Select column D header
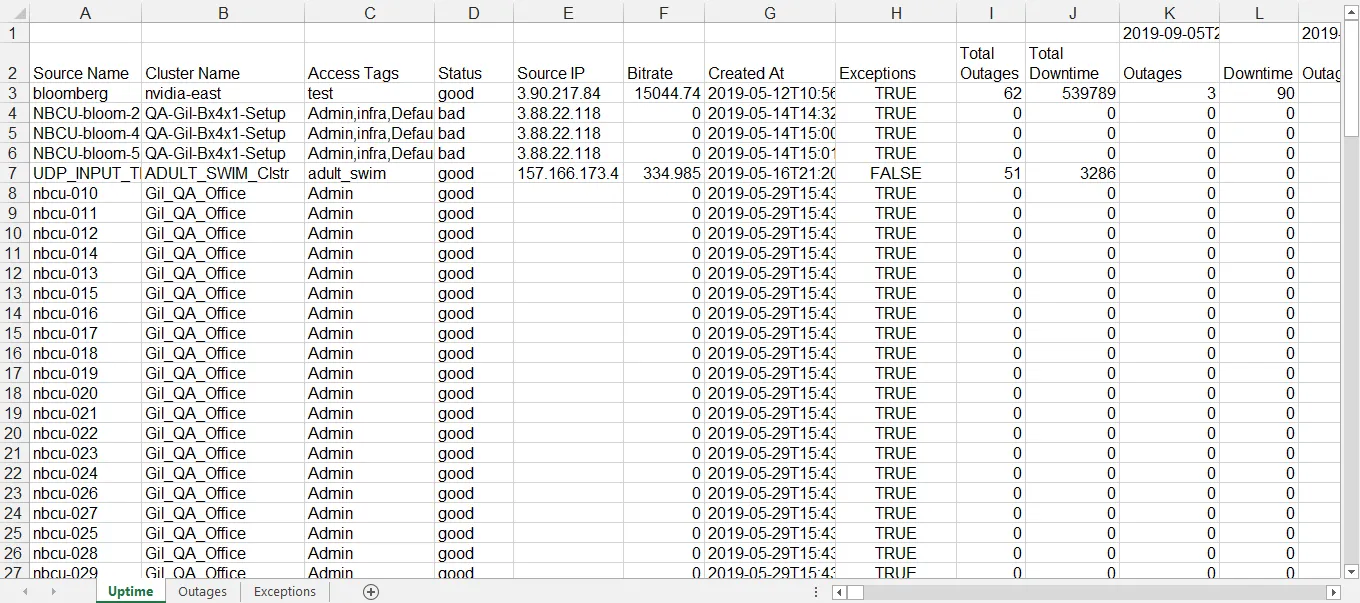The image size is (1360, 603). [474, 13]
